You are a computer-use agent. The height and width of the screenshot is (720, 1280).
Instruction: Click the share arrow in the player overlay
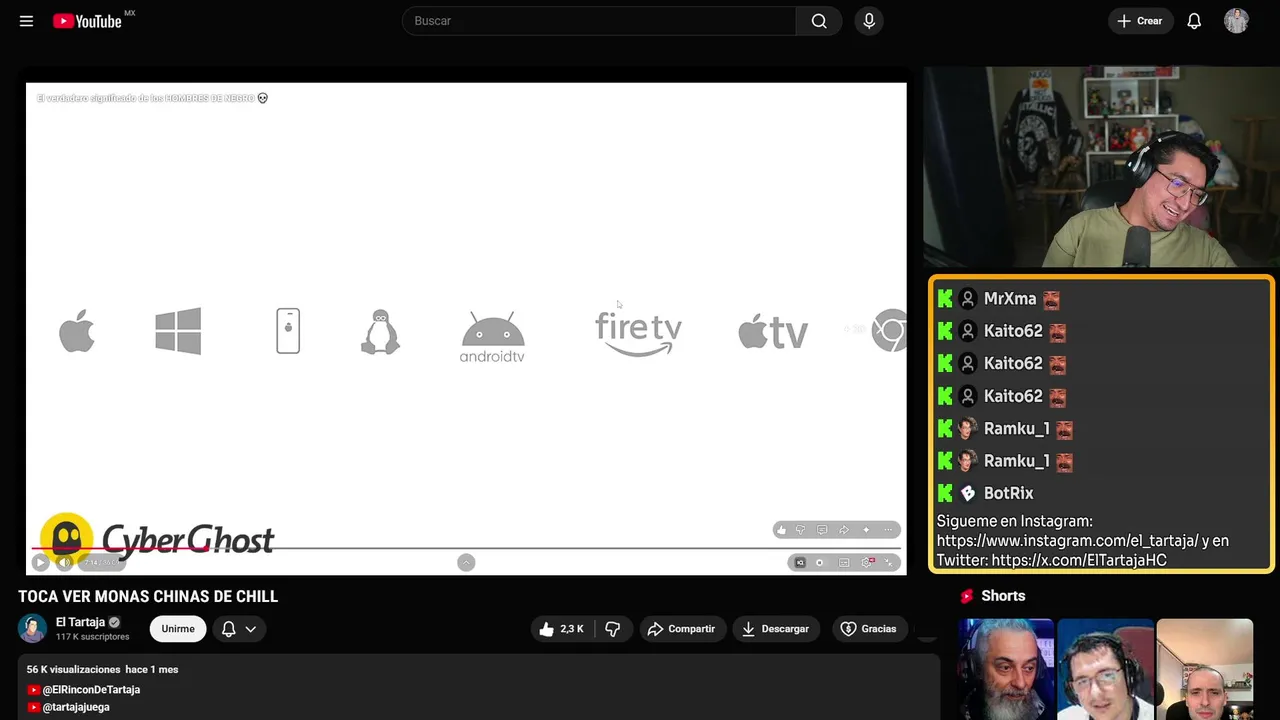click(x=844, y=530)
